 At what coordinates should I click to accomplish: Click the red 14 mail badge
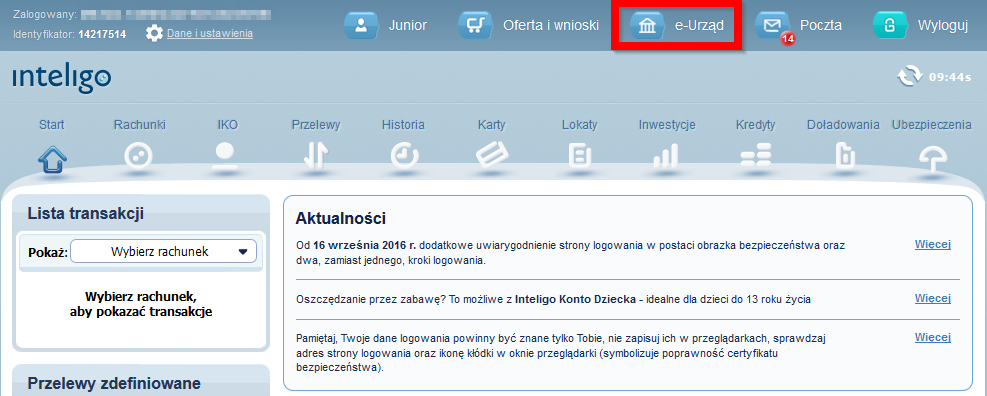787,39
